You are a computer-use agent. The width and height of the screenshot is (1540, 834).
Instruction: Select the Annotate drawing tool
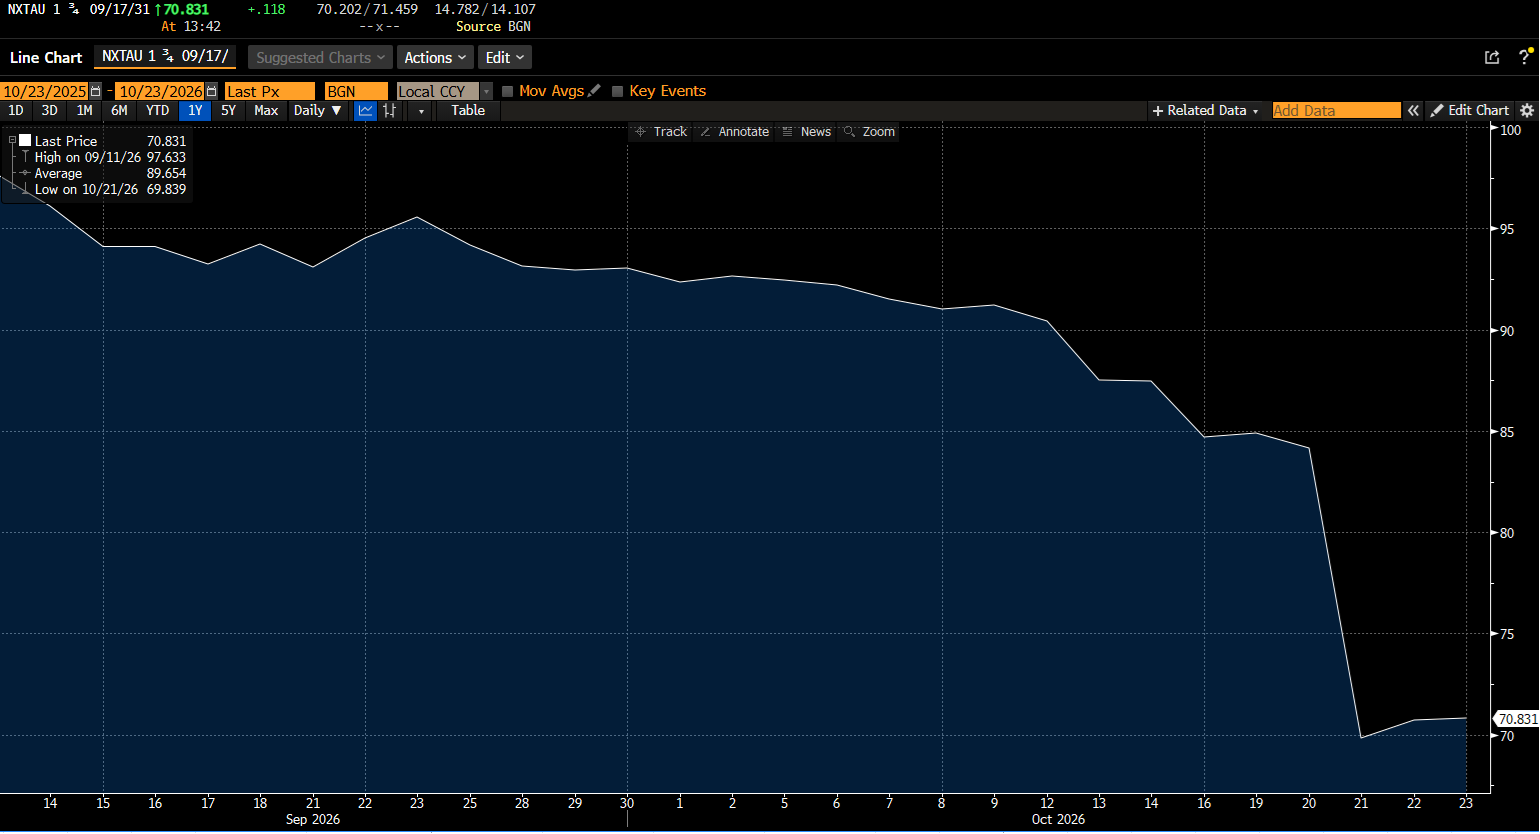tap(734, 132)
